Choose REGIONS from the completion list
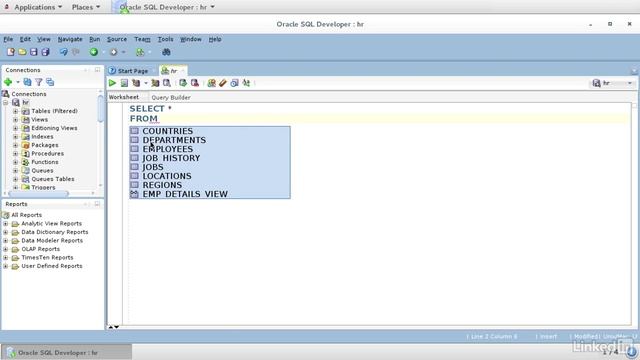Viewport: 640px width, 360px height. coord(210,185)
